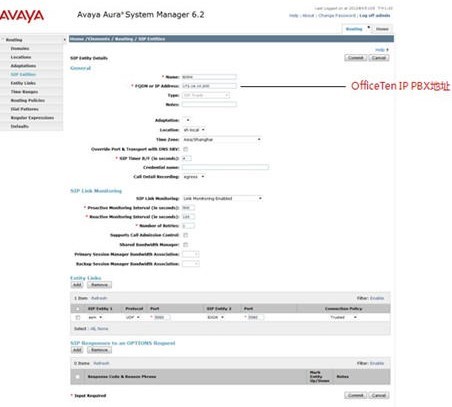
Task: Tick the Shared Bandwidth Manager checkbox
Action: [x=186, y=245]
